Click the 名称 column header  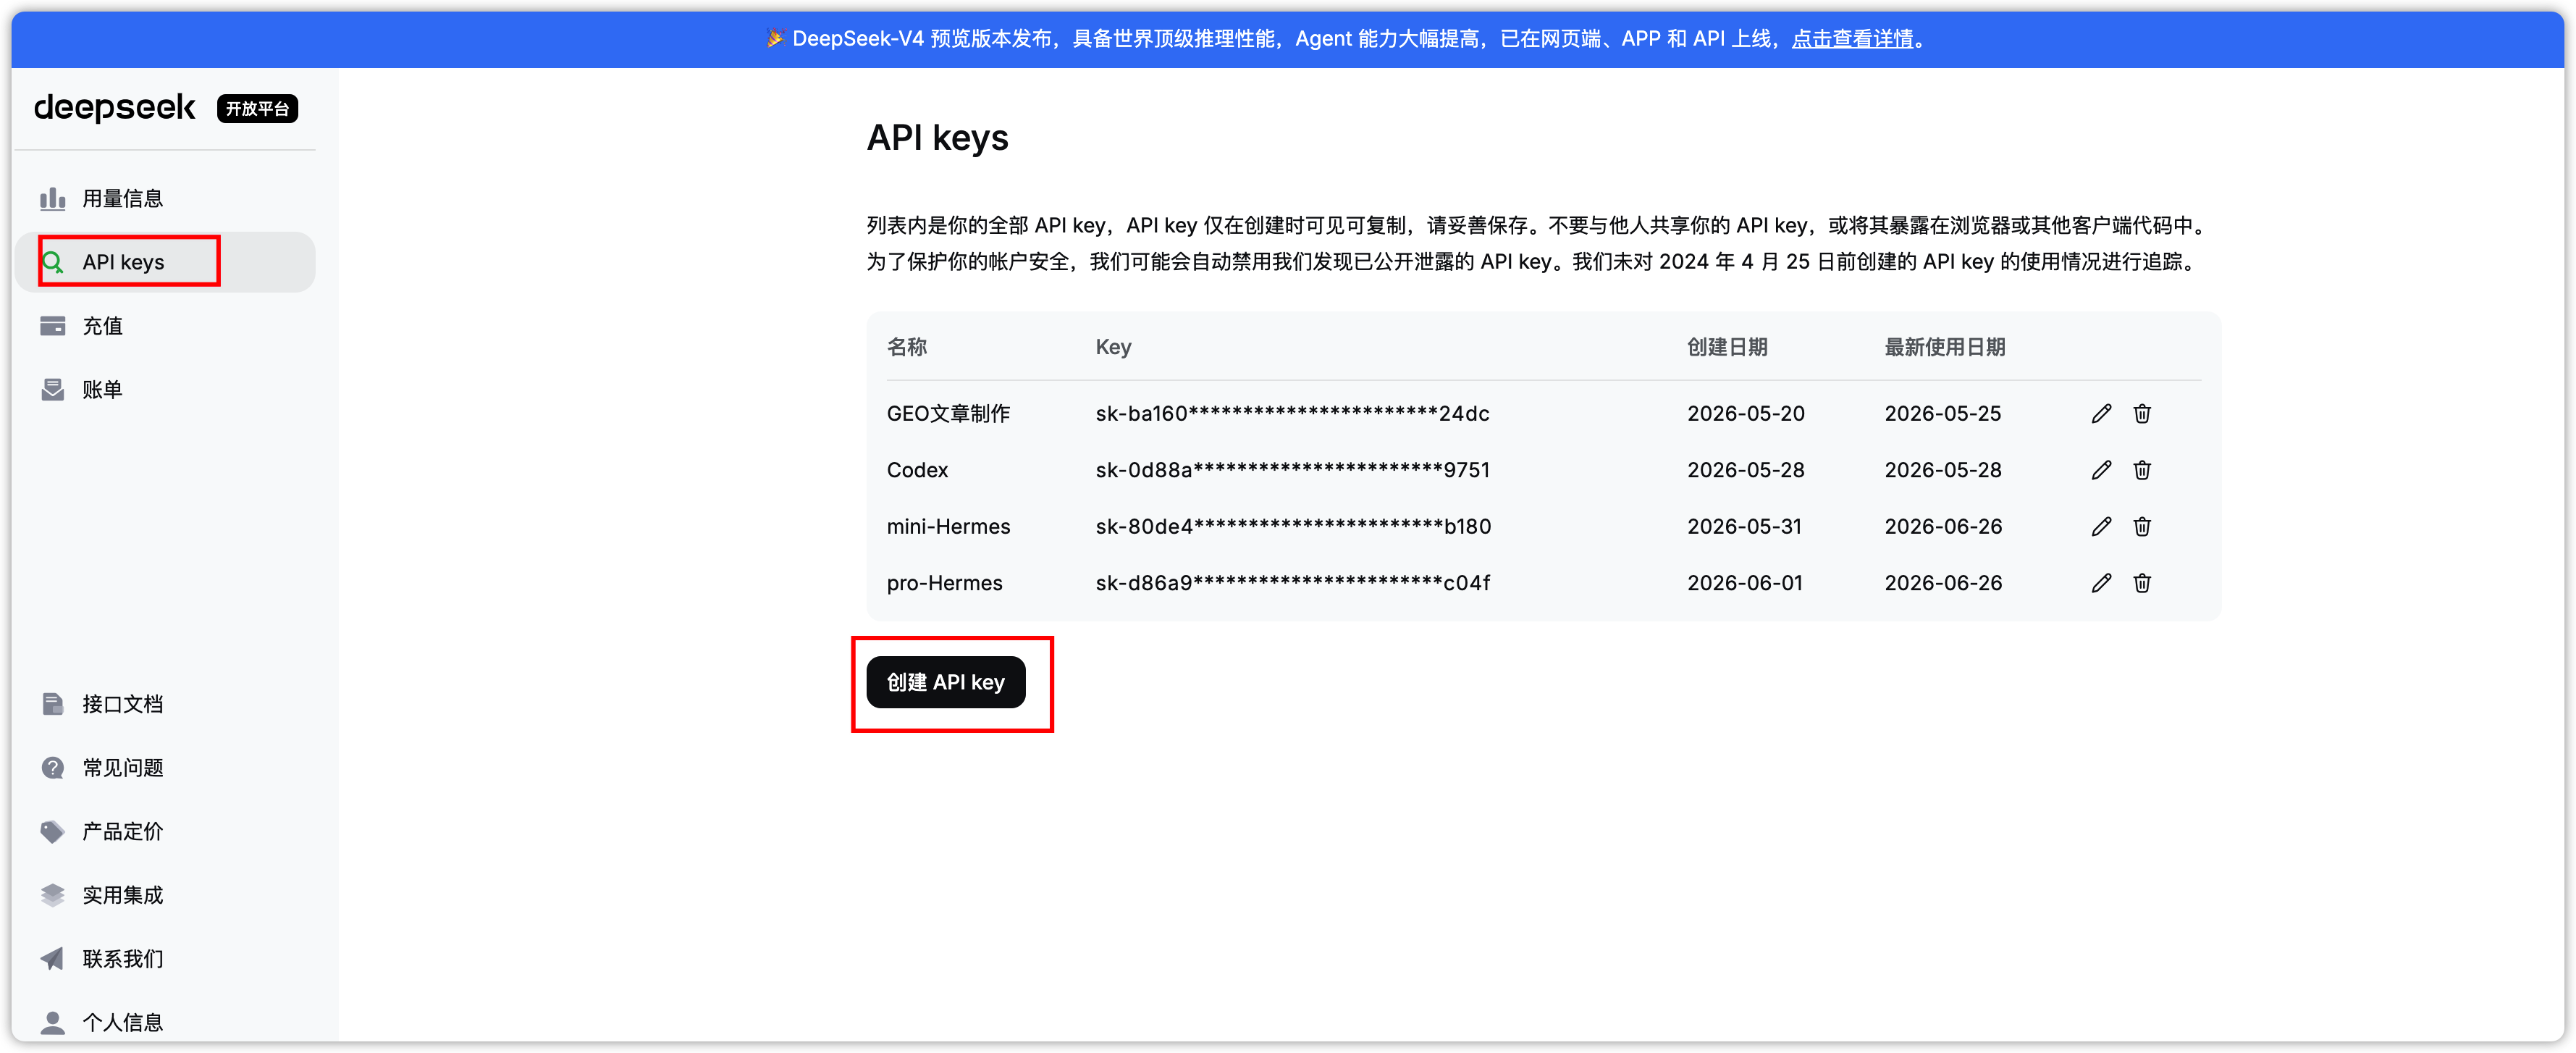[907, 347]
